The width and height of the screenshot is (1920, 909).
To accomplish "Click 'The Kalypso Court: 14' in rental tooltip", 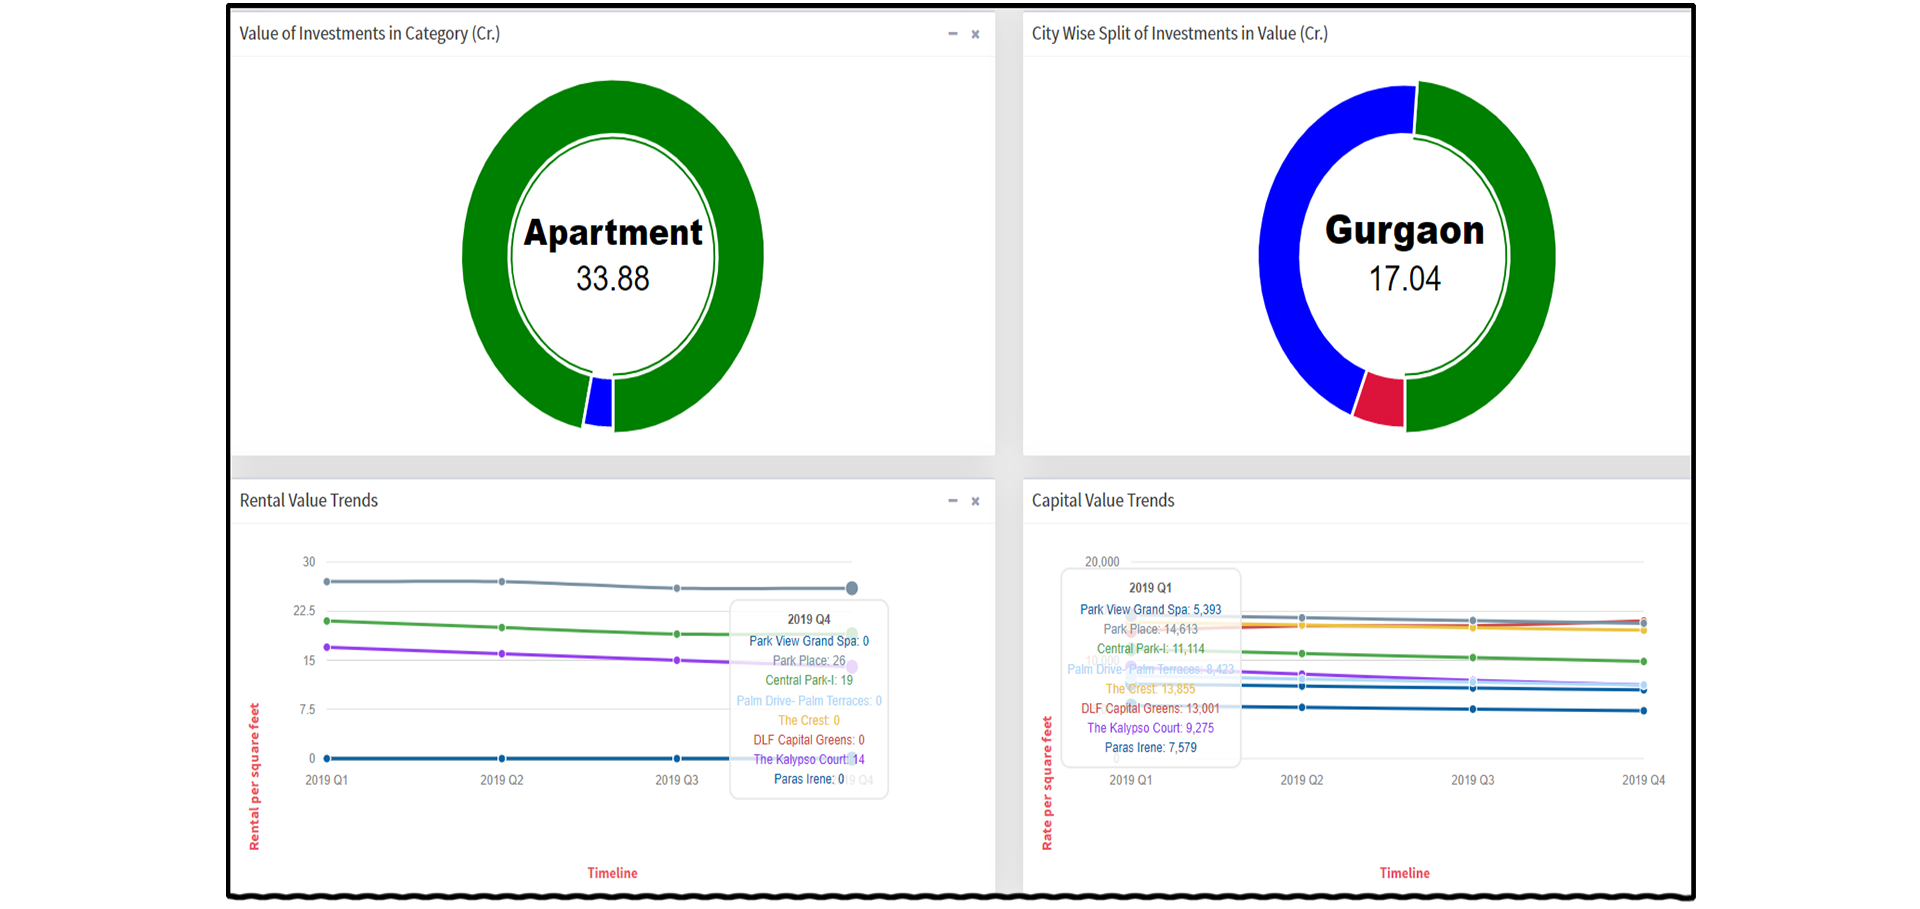I will point(809,760).
